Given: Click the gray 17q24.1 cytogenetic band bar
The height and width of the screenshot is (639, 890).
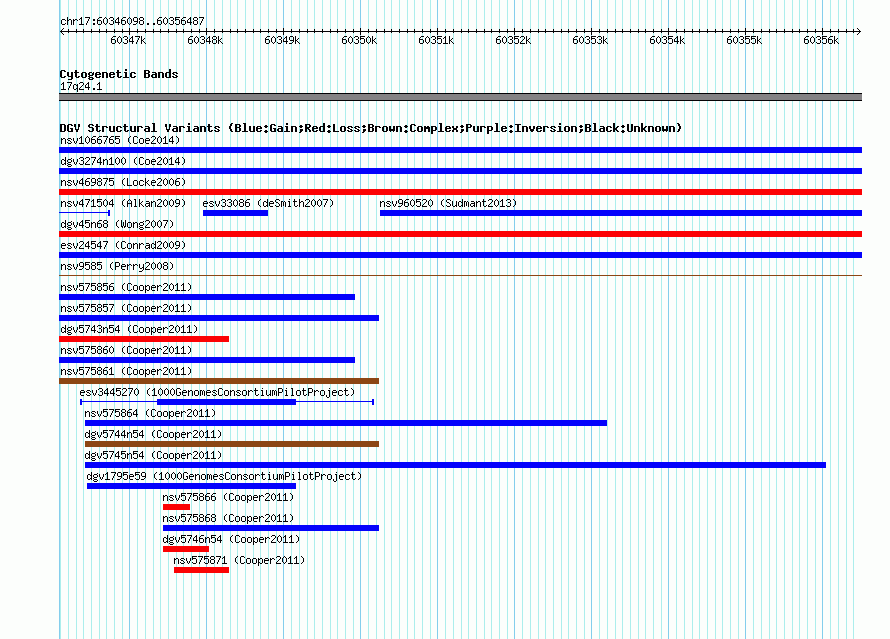Looking at the screenshot, I should (460, 97).
